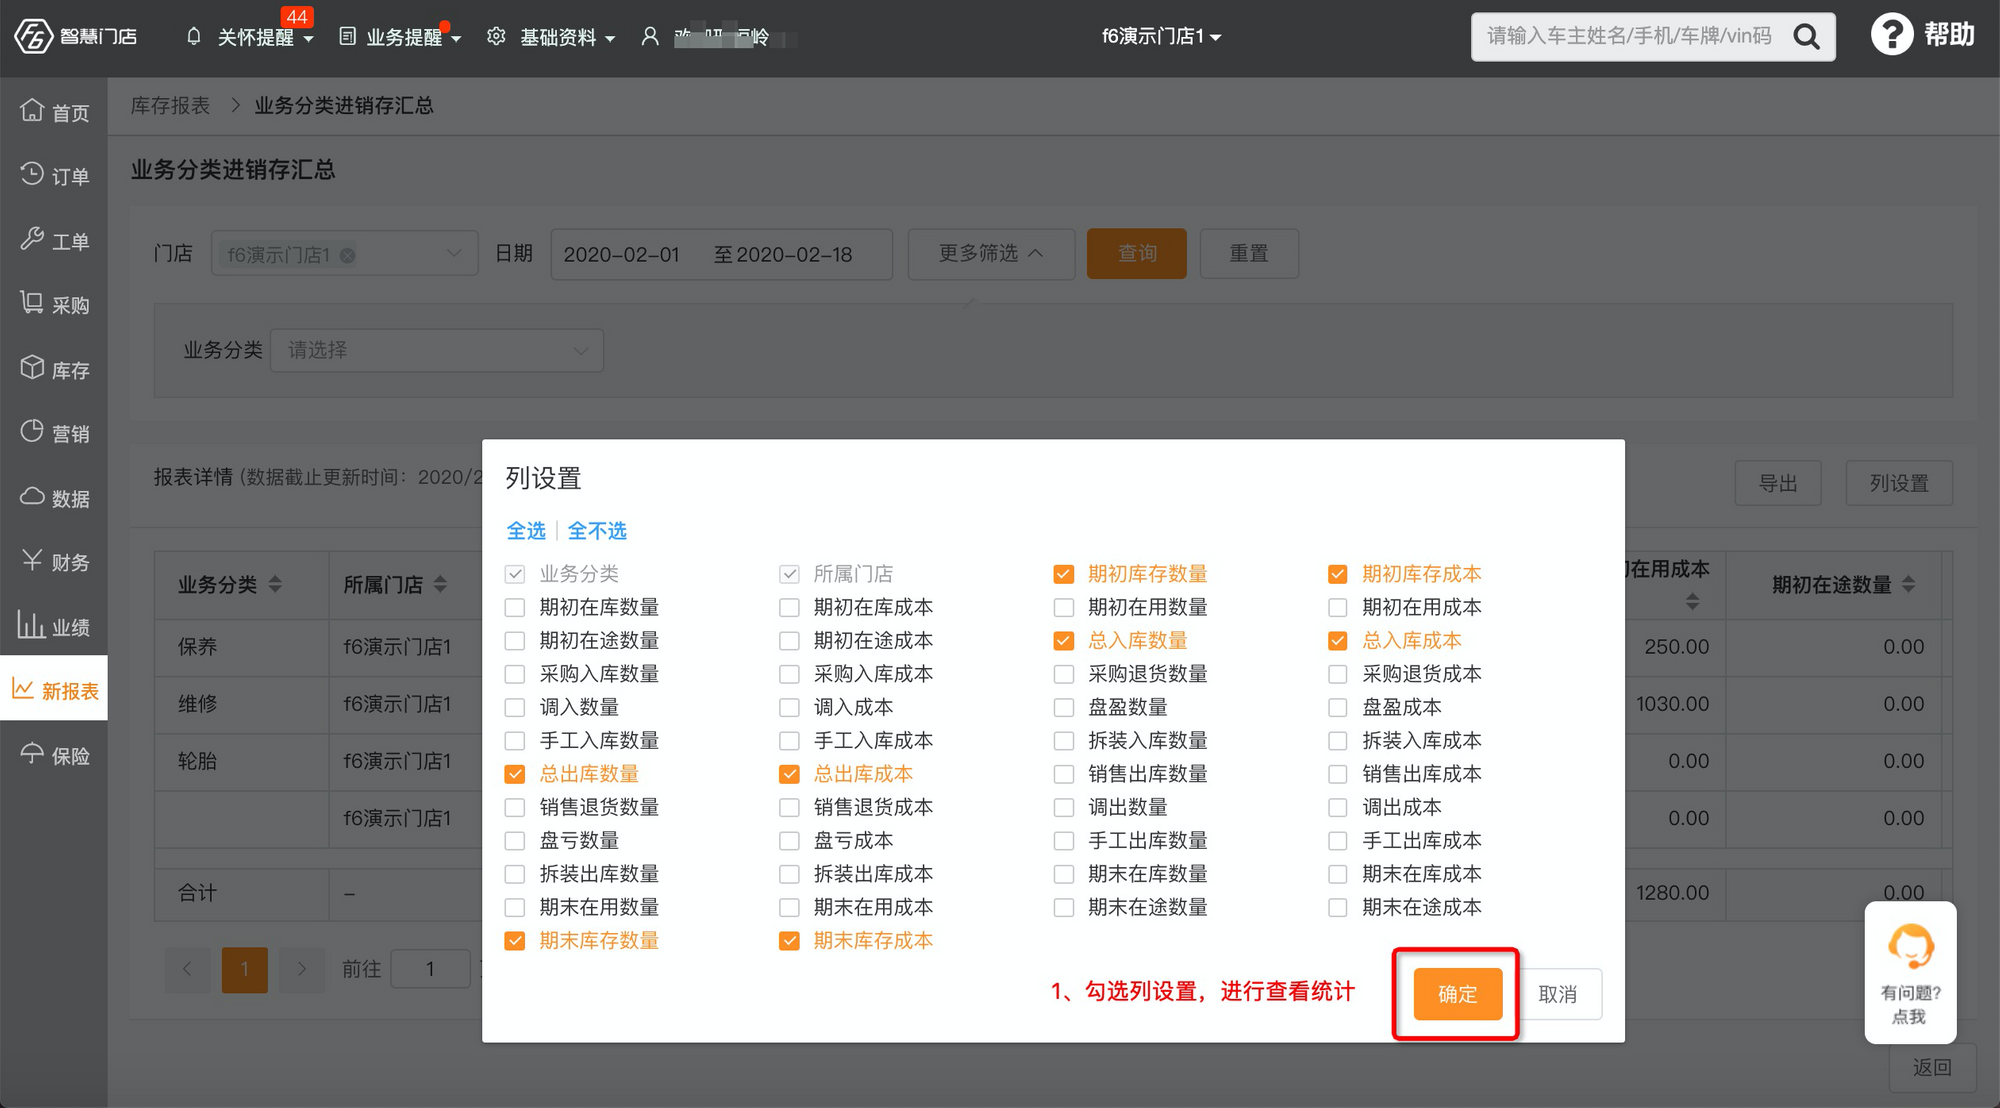Screen dimensions: 2000x1108
Task: Click the 财务 yen icon in sidebar
Action: tap(32, 560)
